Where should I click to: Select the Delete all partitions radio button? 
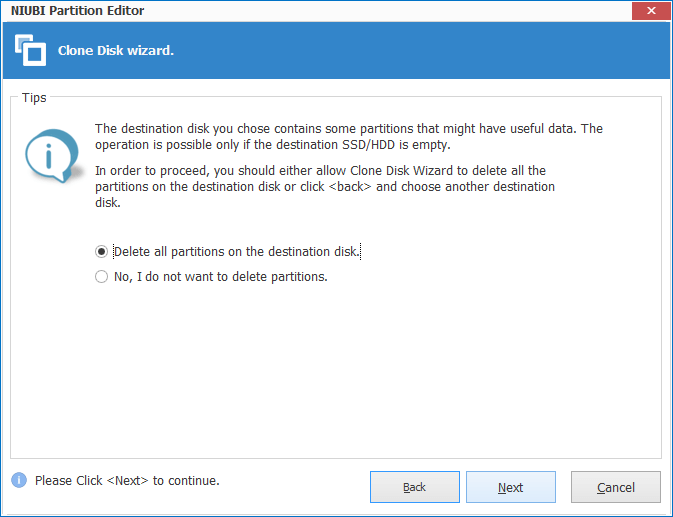click(x=101, y=252)
